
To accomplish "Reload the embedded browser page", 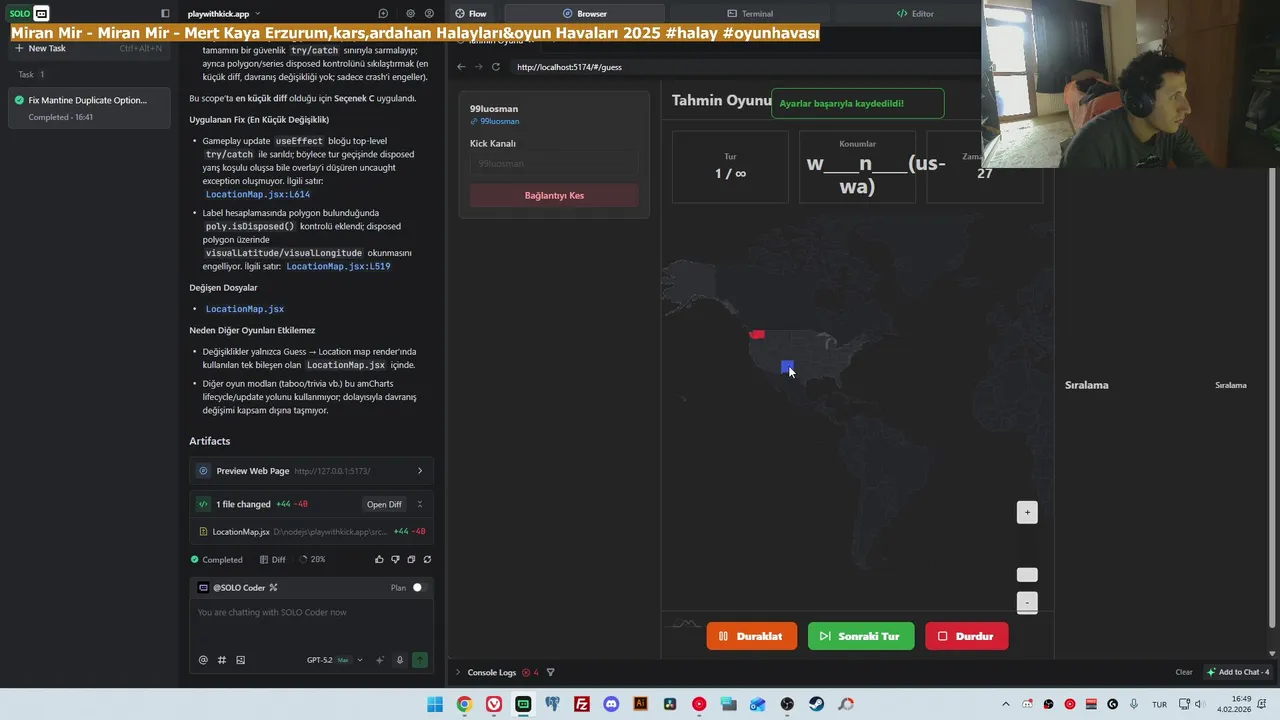I will coord(495,67).
